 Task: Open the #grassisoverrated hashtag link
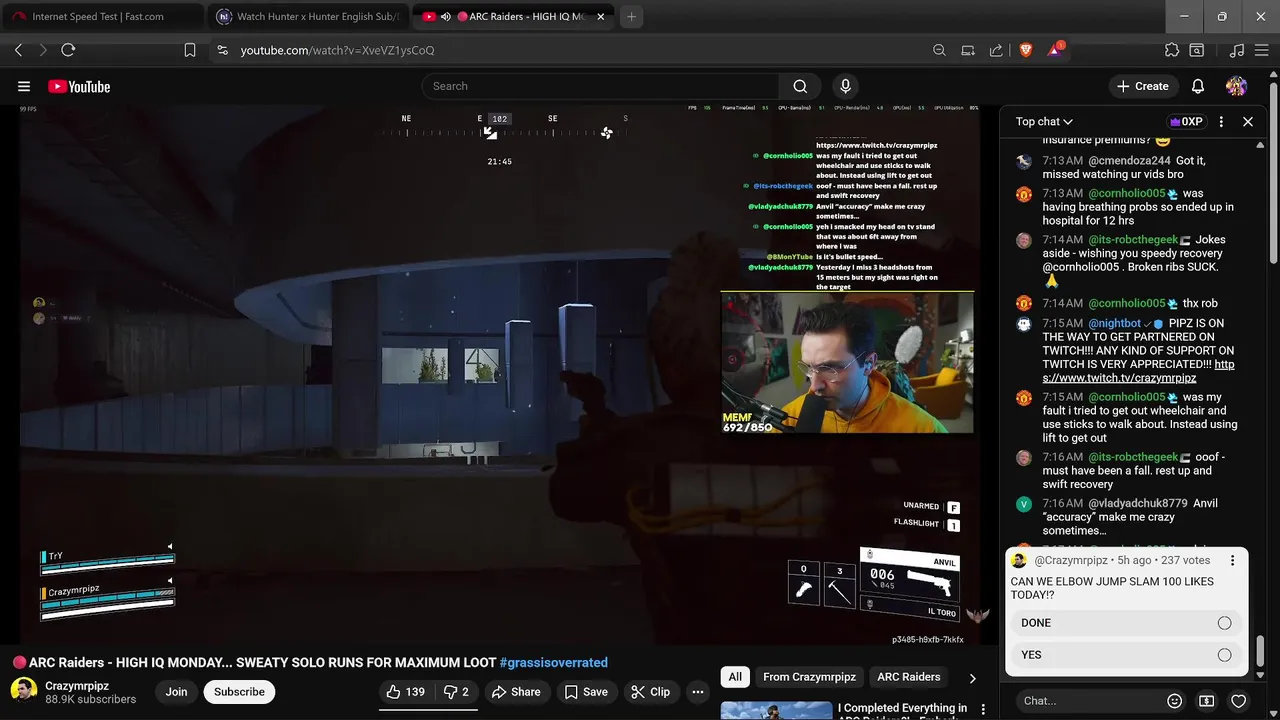pyautogui.click(x=553, y=662)
